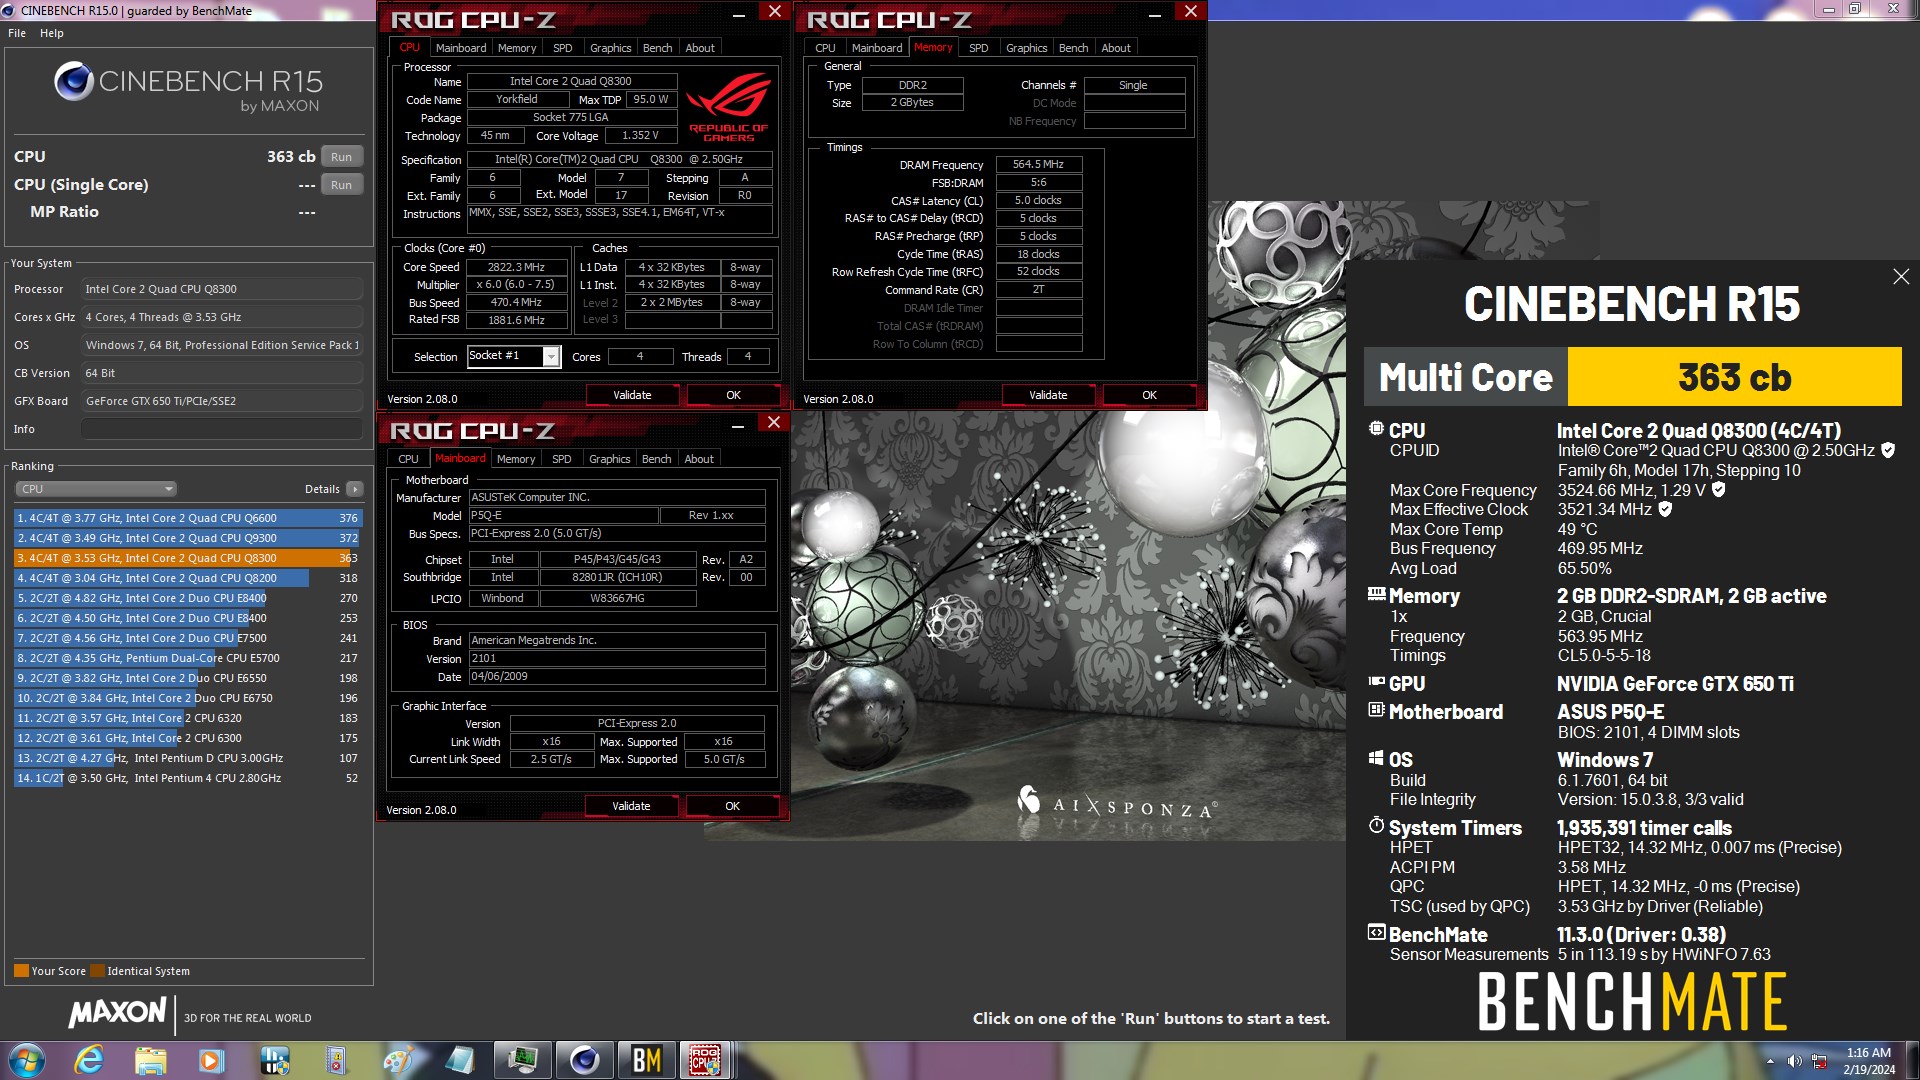
Task: Click the 363 cb Multi Core score banner
Action: point(1734,377)
